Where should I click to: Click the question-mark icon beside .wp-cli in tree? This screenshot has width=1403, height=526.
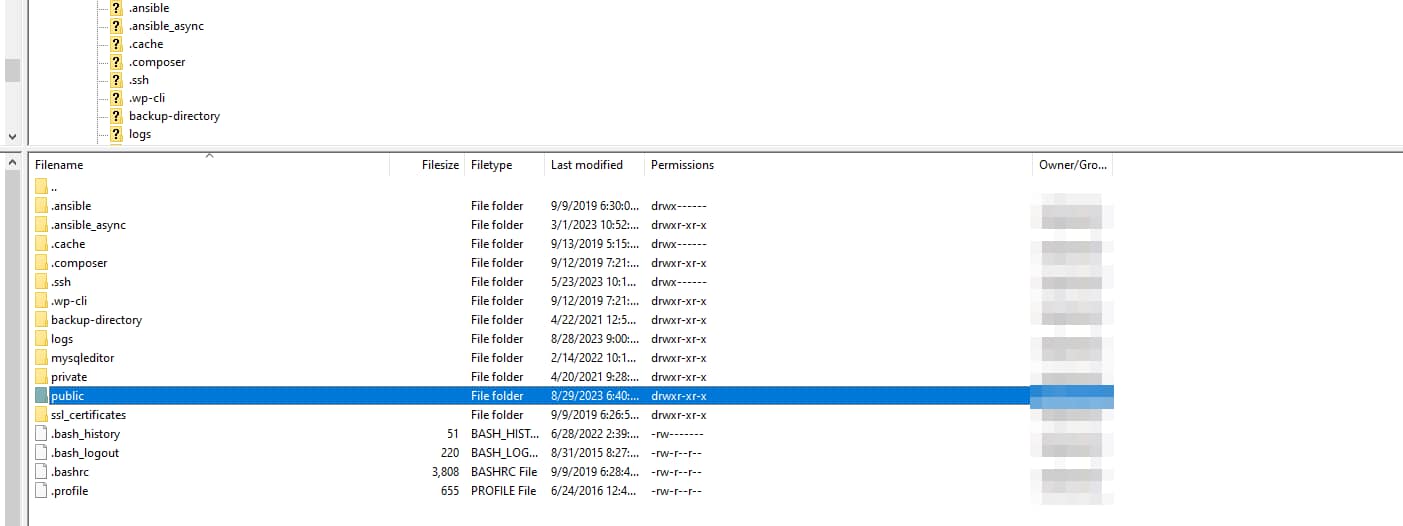pyautogui.click(x=117, y=98)
